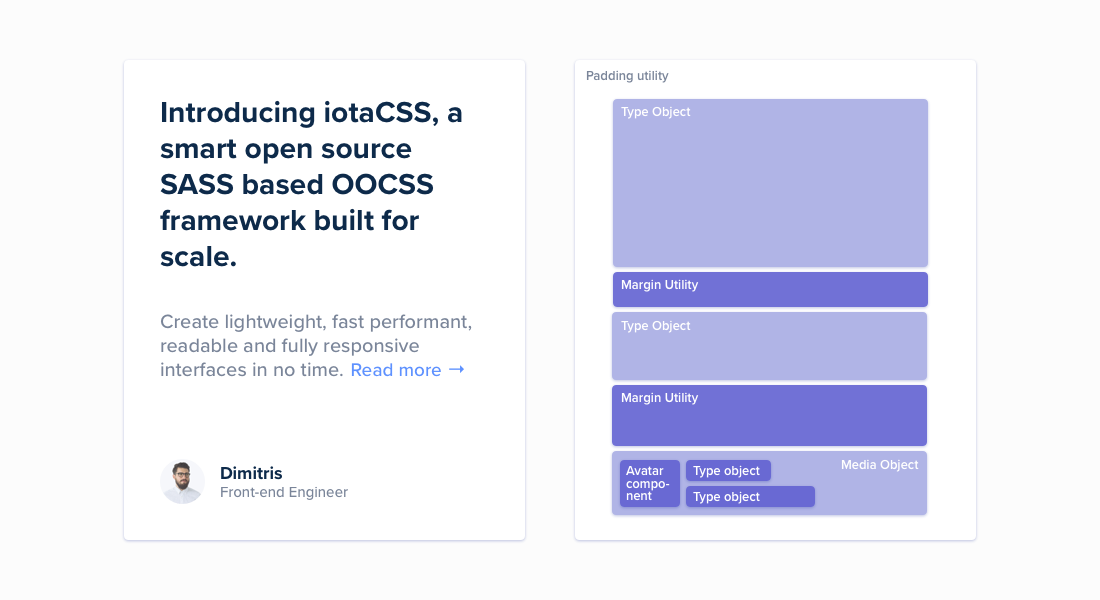Image resolution: width=1100 pixels, height=600 pixels.
Task: Select the Avatar component chip in Media Object
Action: point(648,482)
